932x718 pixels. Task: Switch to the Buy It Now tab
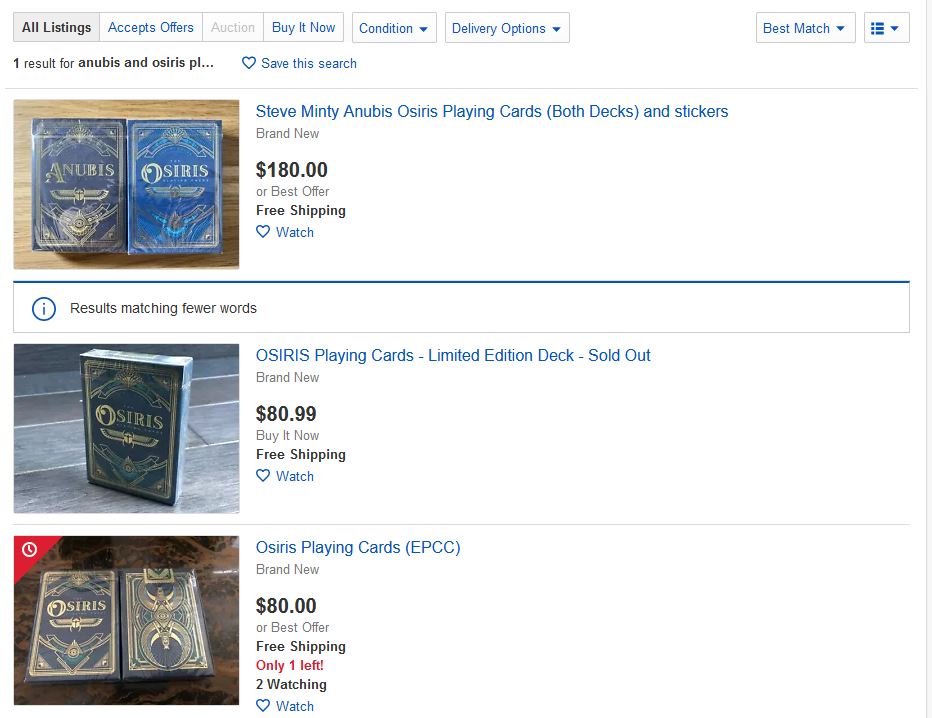pos(303,27)
